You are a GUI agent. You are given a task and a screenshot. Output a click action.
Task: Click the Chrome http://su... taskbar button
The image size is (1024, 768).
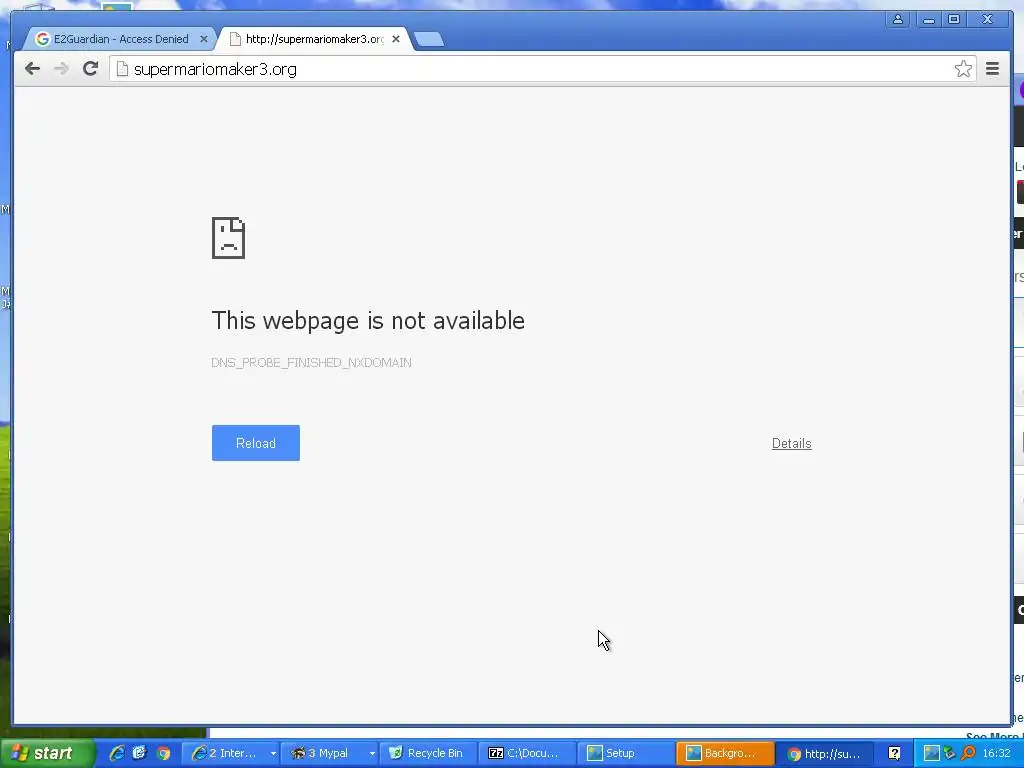[825, 753]
